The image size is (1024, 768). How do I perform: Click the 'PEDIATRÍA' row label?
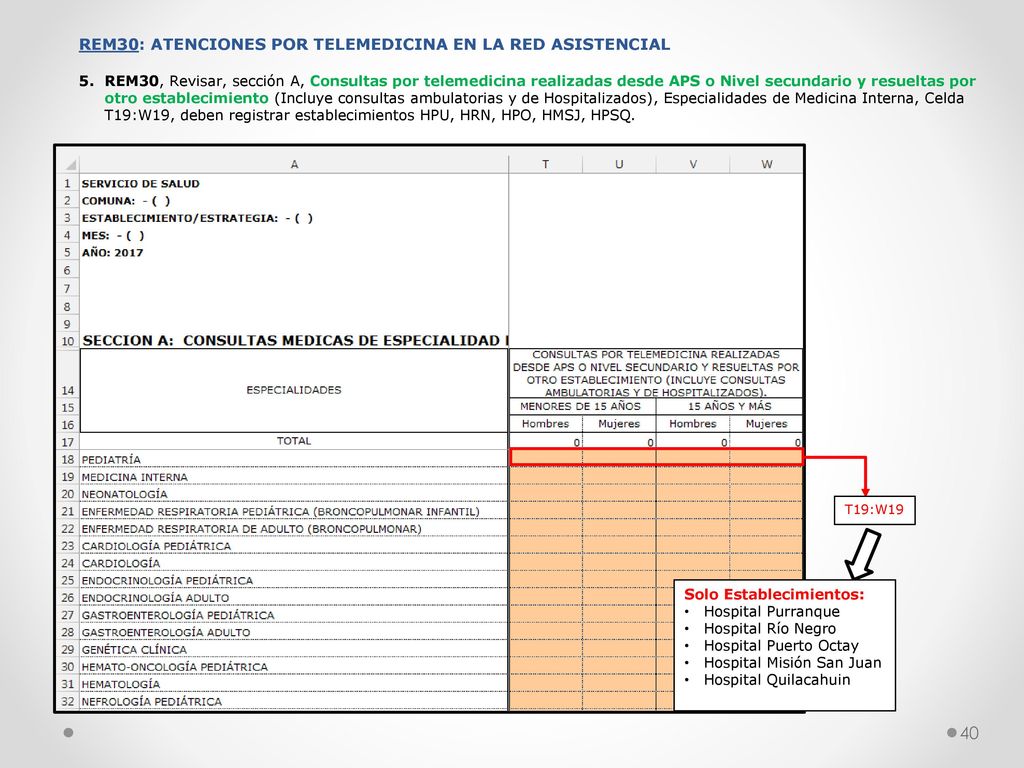(111, 460)
